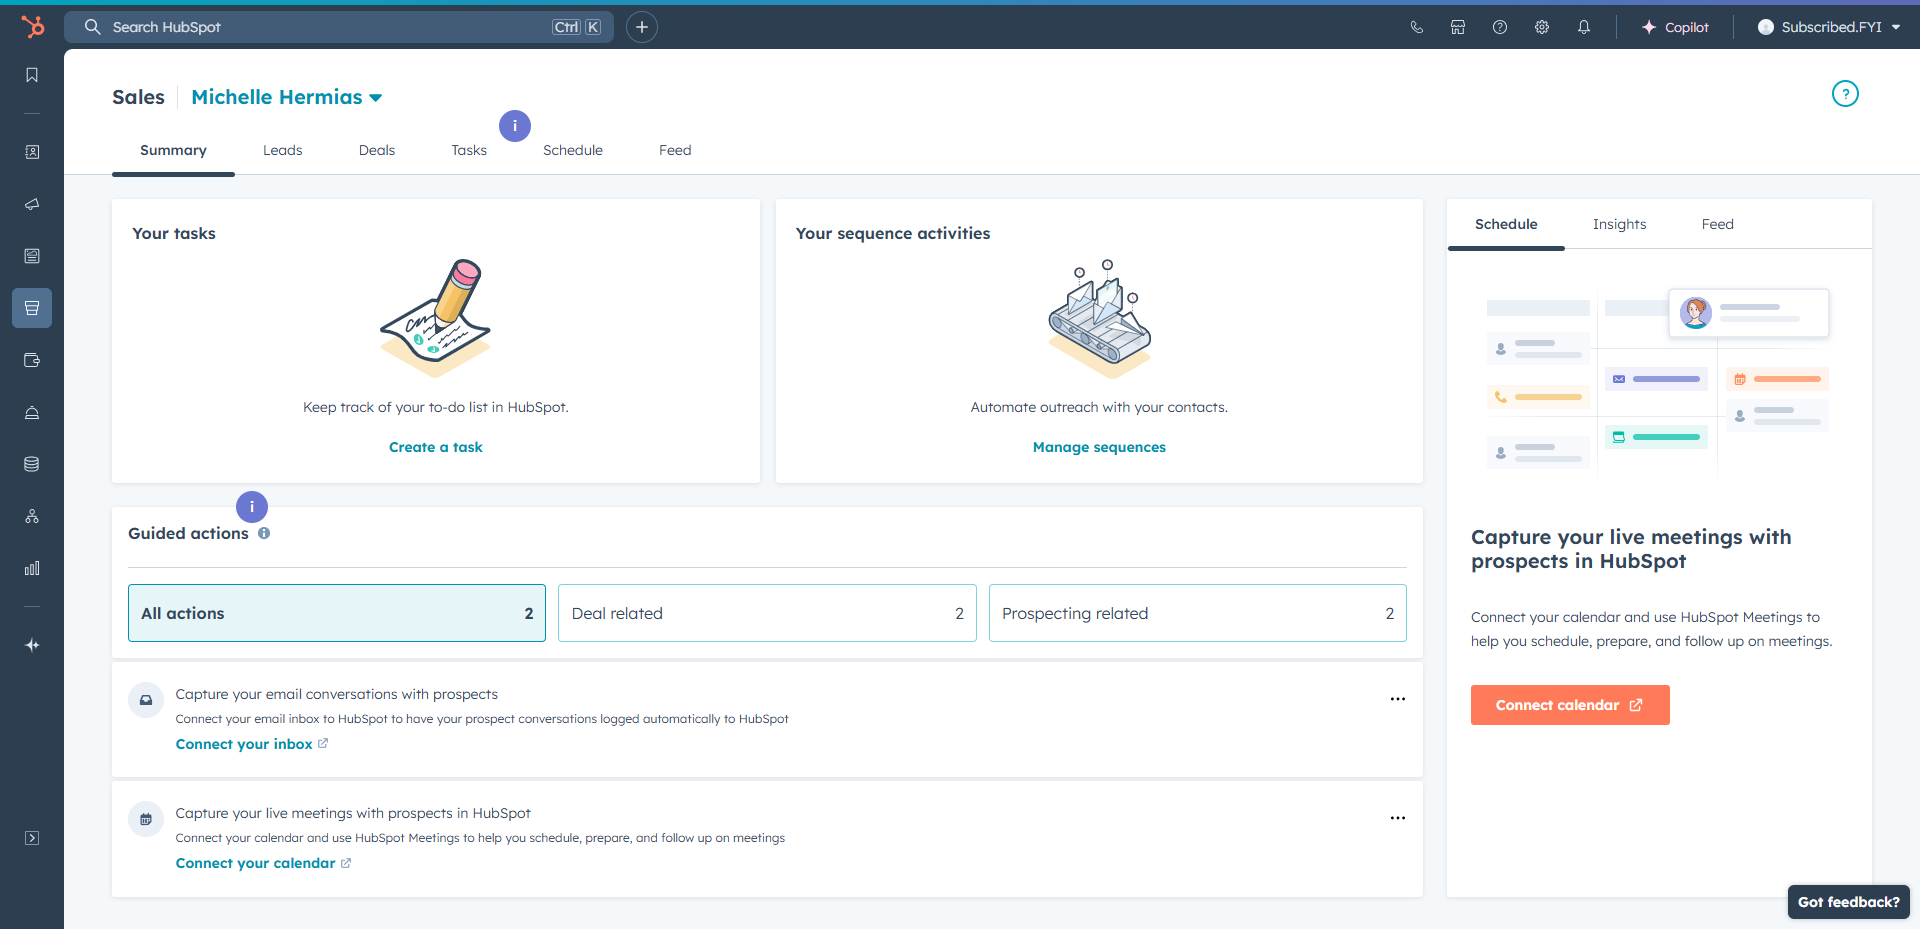The width and height of the screenshot is (1920, 929).
Task: Open the marketplace storefront icon
Action: pyautogui.click(x=1458, y=27)
